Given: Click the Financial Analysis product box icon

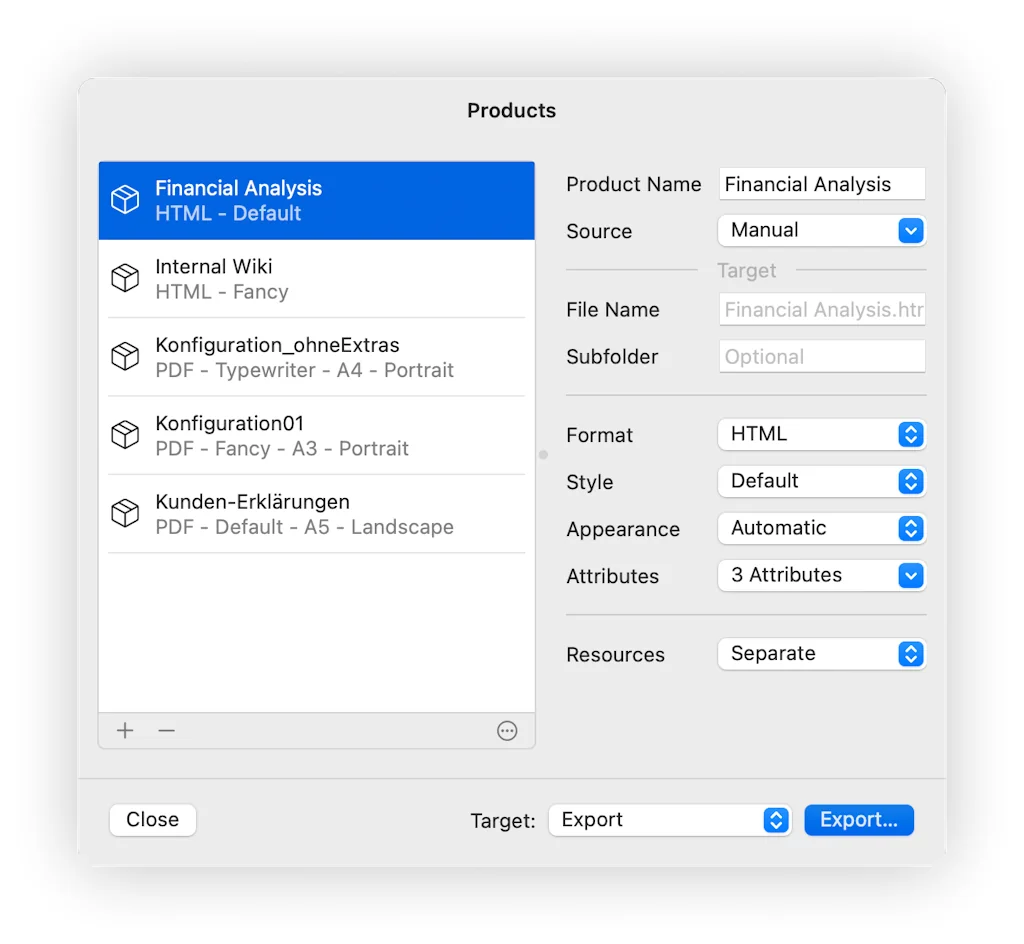Looking at the screenshot, I should point(125,200).
